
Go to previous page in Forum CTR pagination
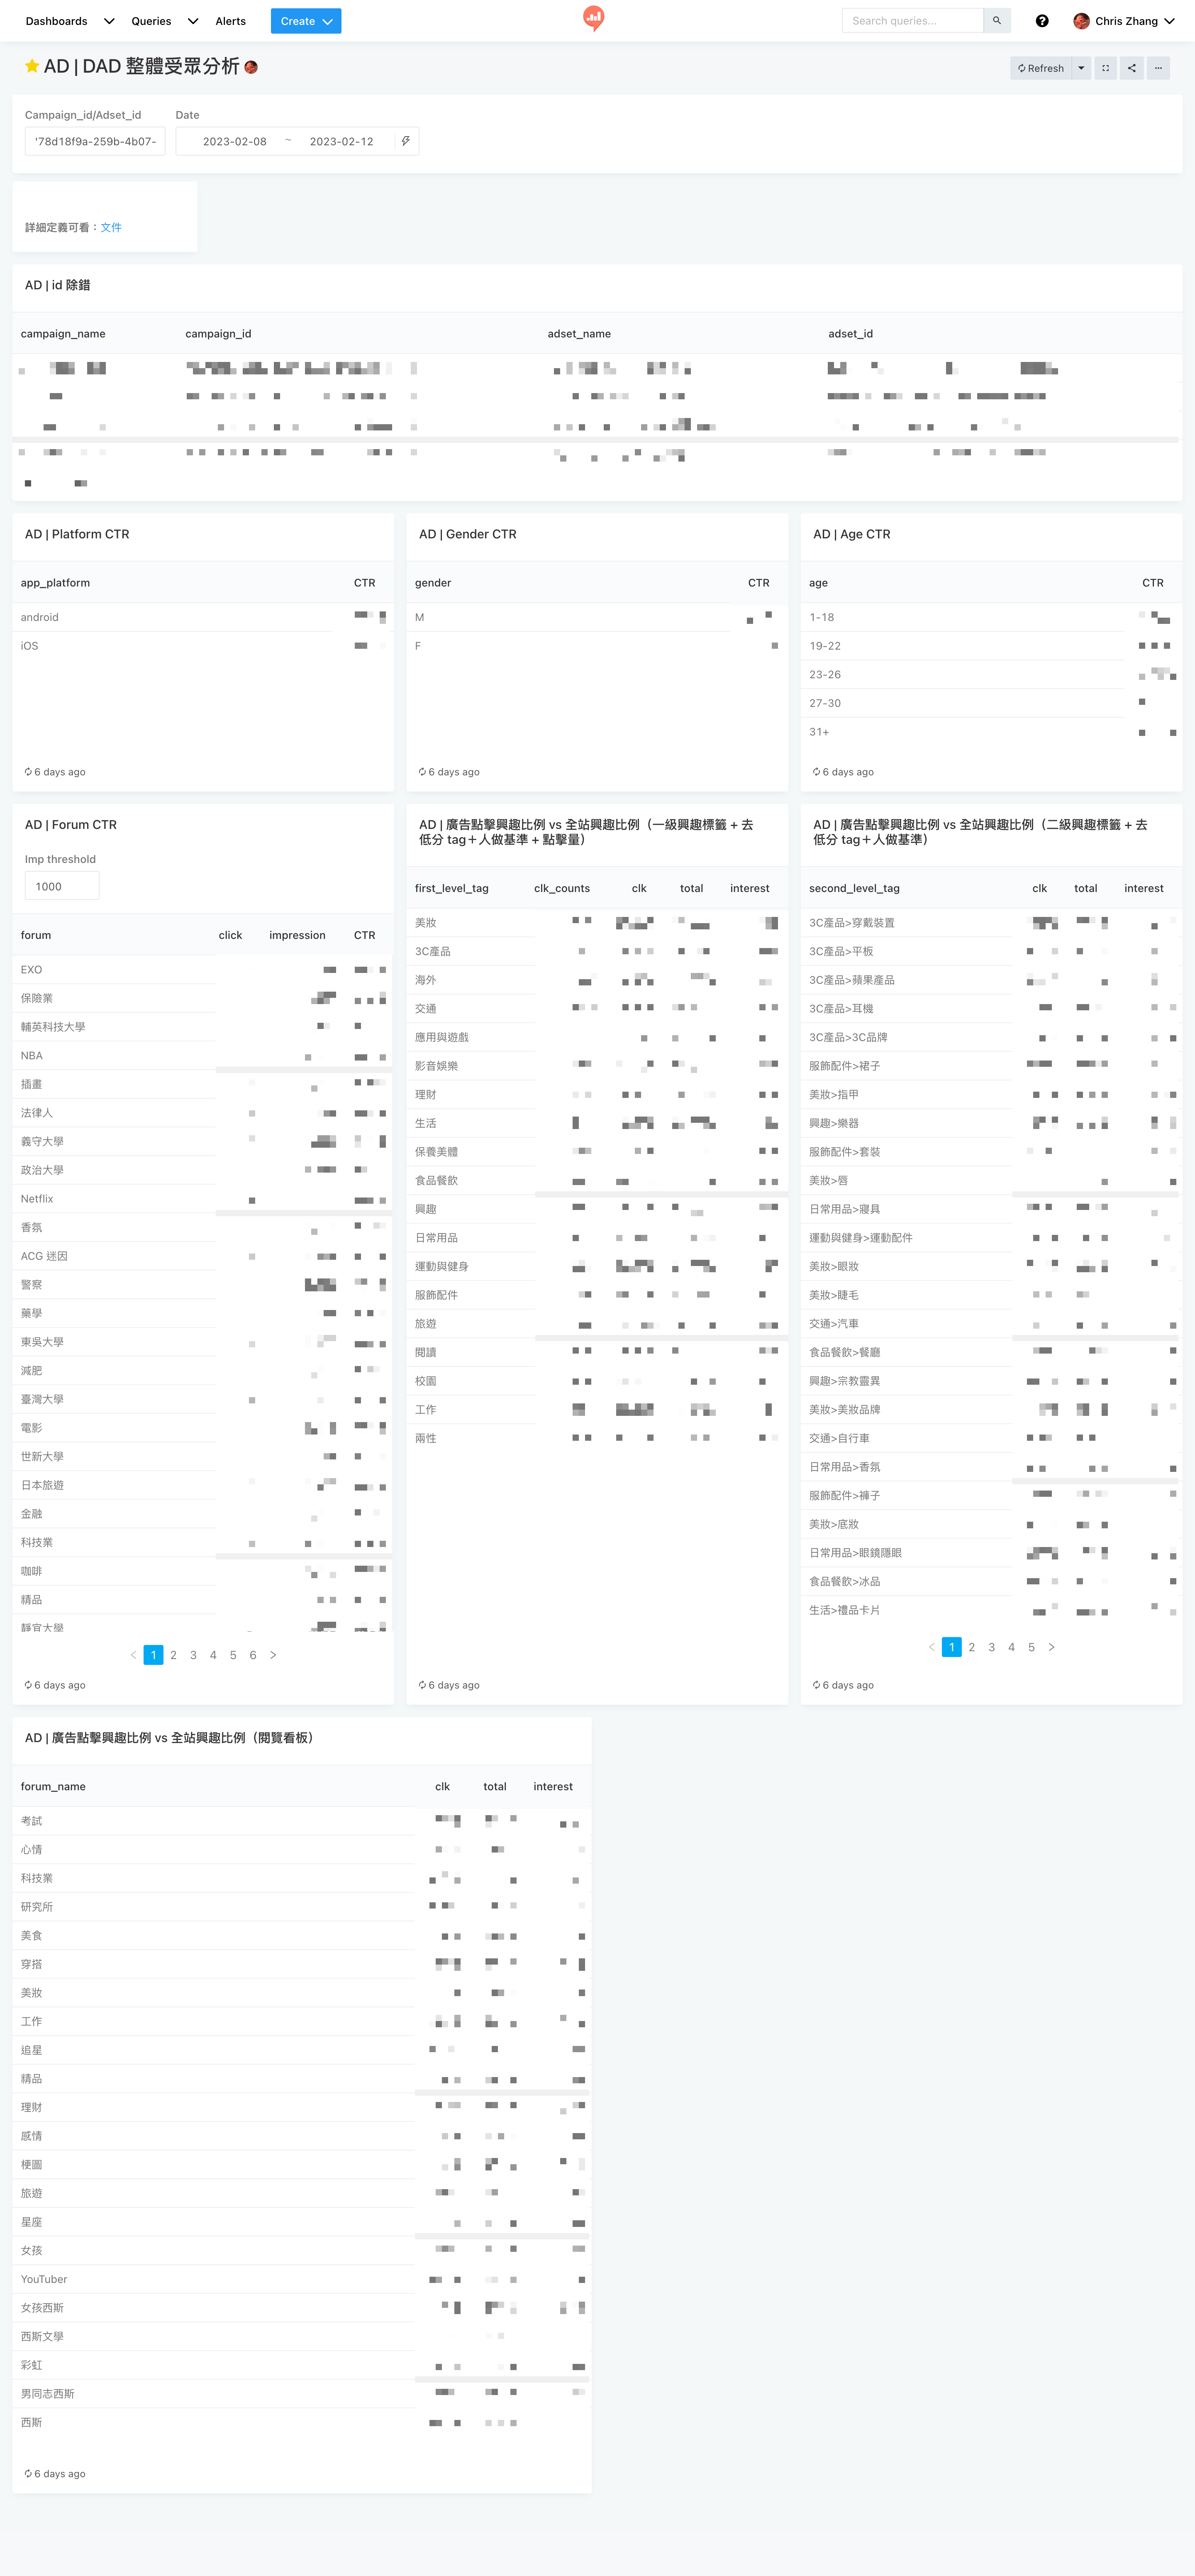pyautogui.click(x=133, y=1655)
